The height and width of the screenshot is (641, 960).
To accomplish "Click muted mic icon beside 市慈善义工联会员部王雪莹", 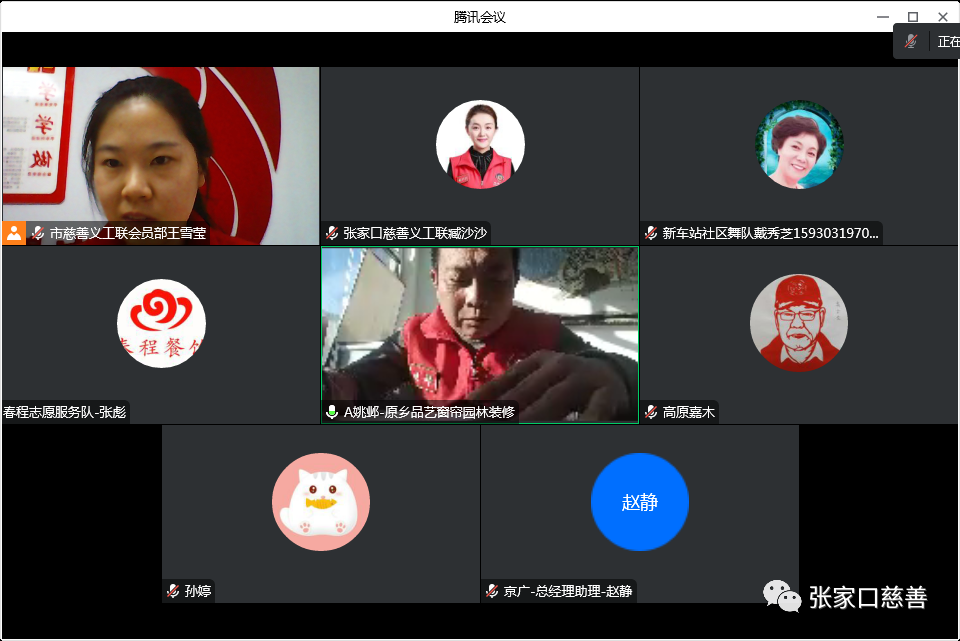I will click(38, 233).
